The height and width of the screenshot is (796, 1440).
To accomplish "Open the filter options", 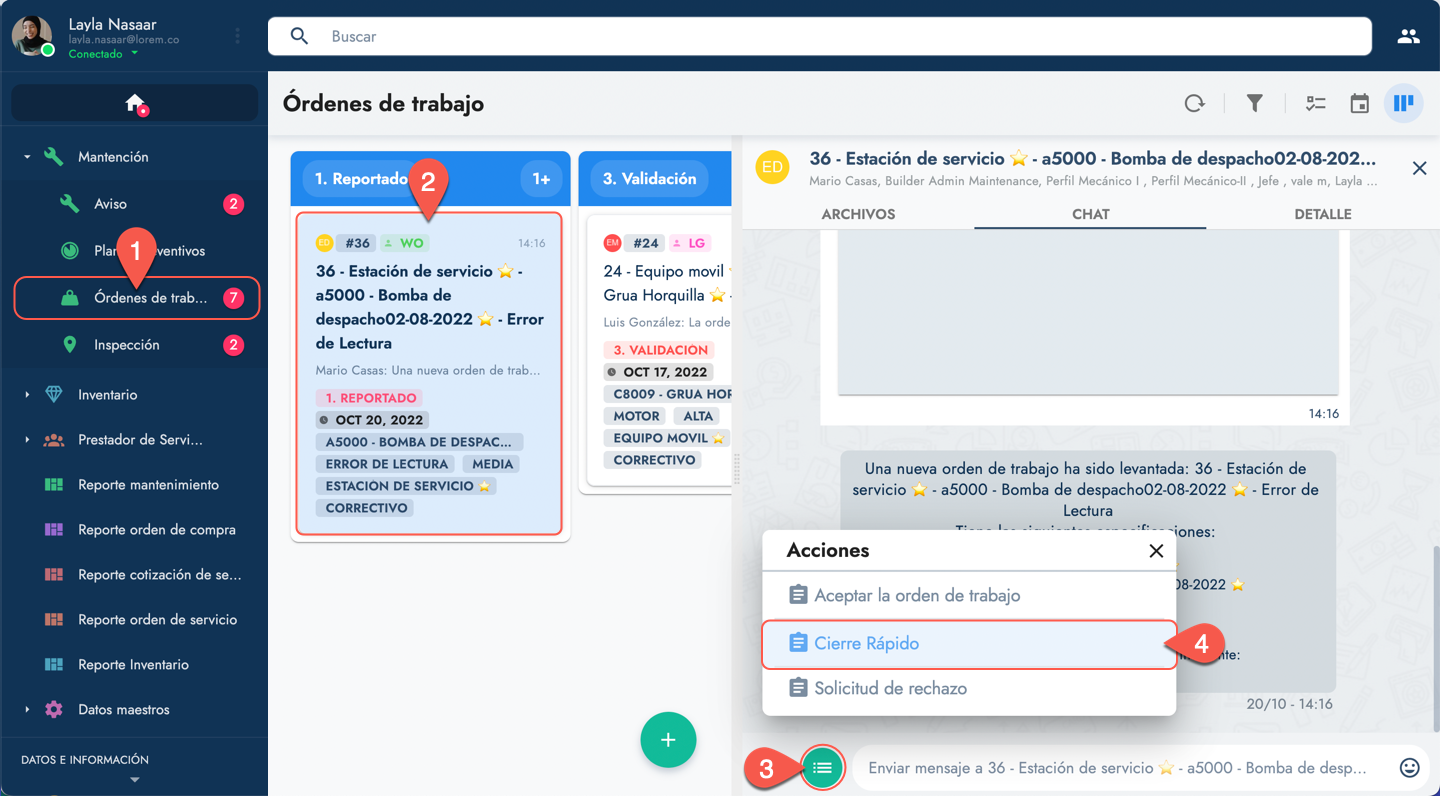I will click(1254, 103).
